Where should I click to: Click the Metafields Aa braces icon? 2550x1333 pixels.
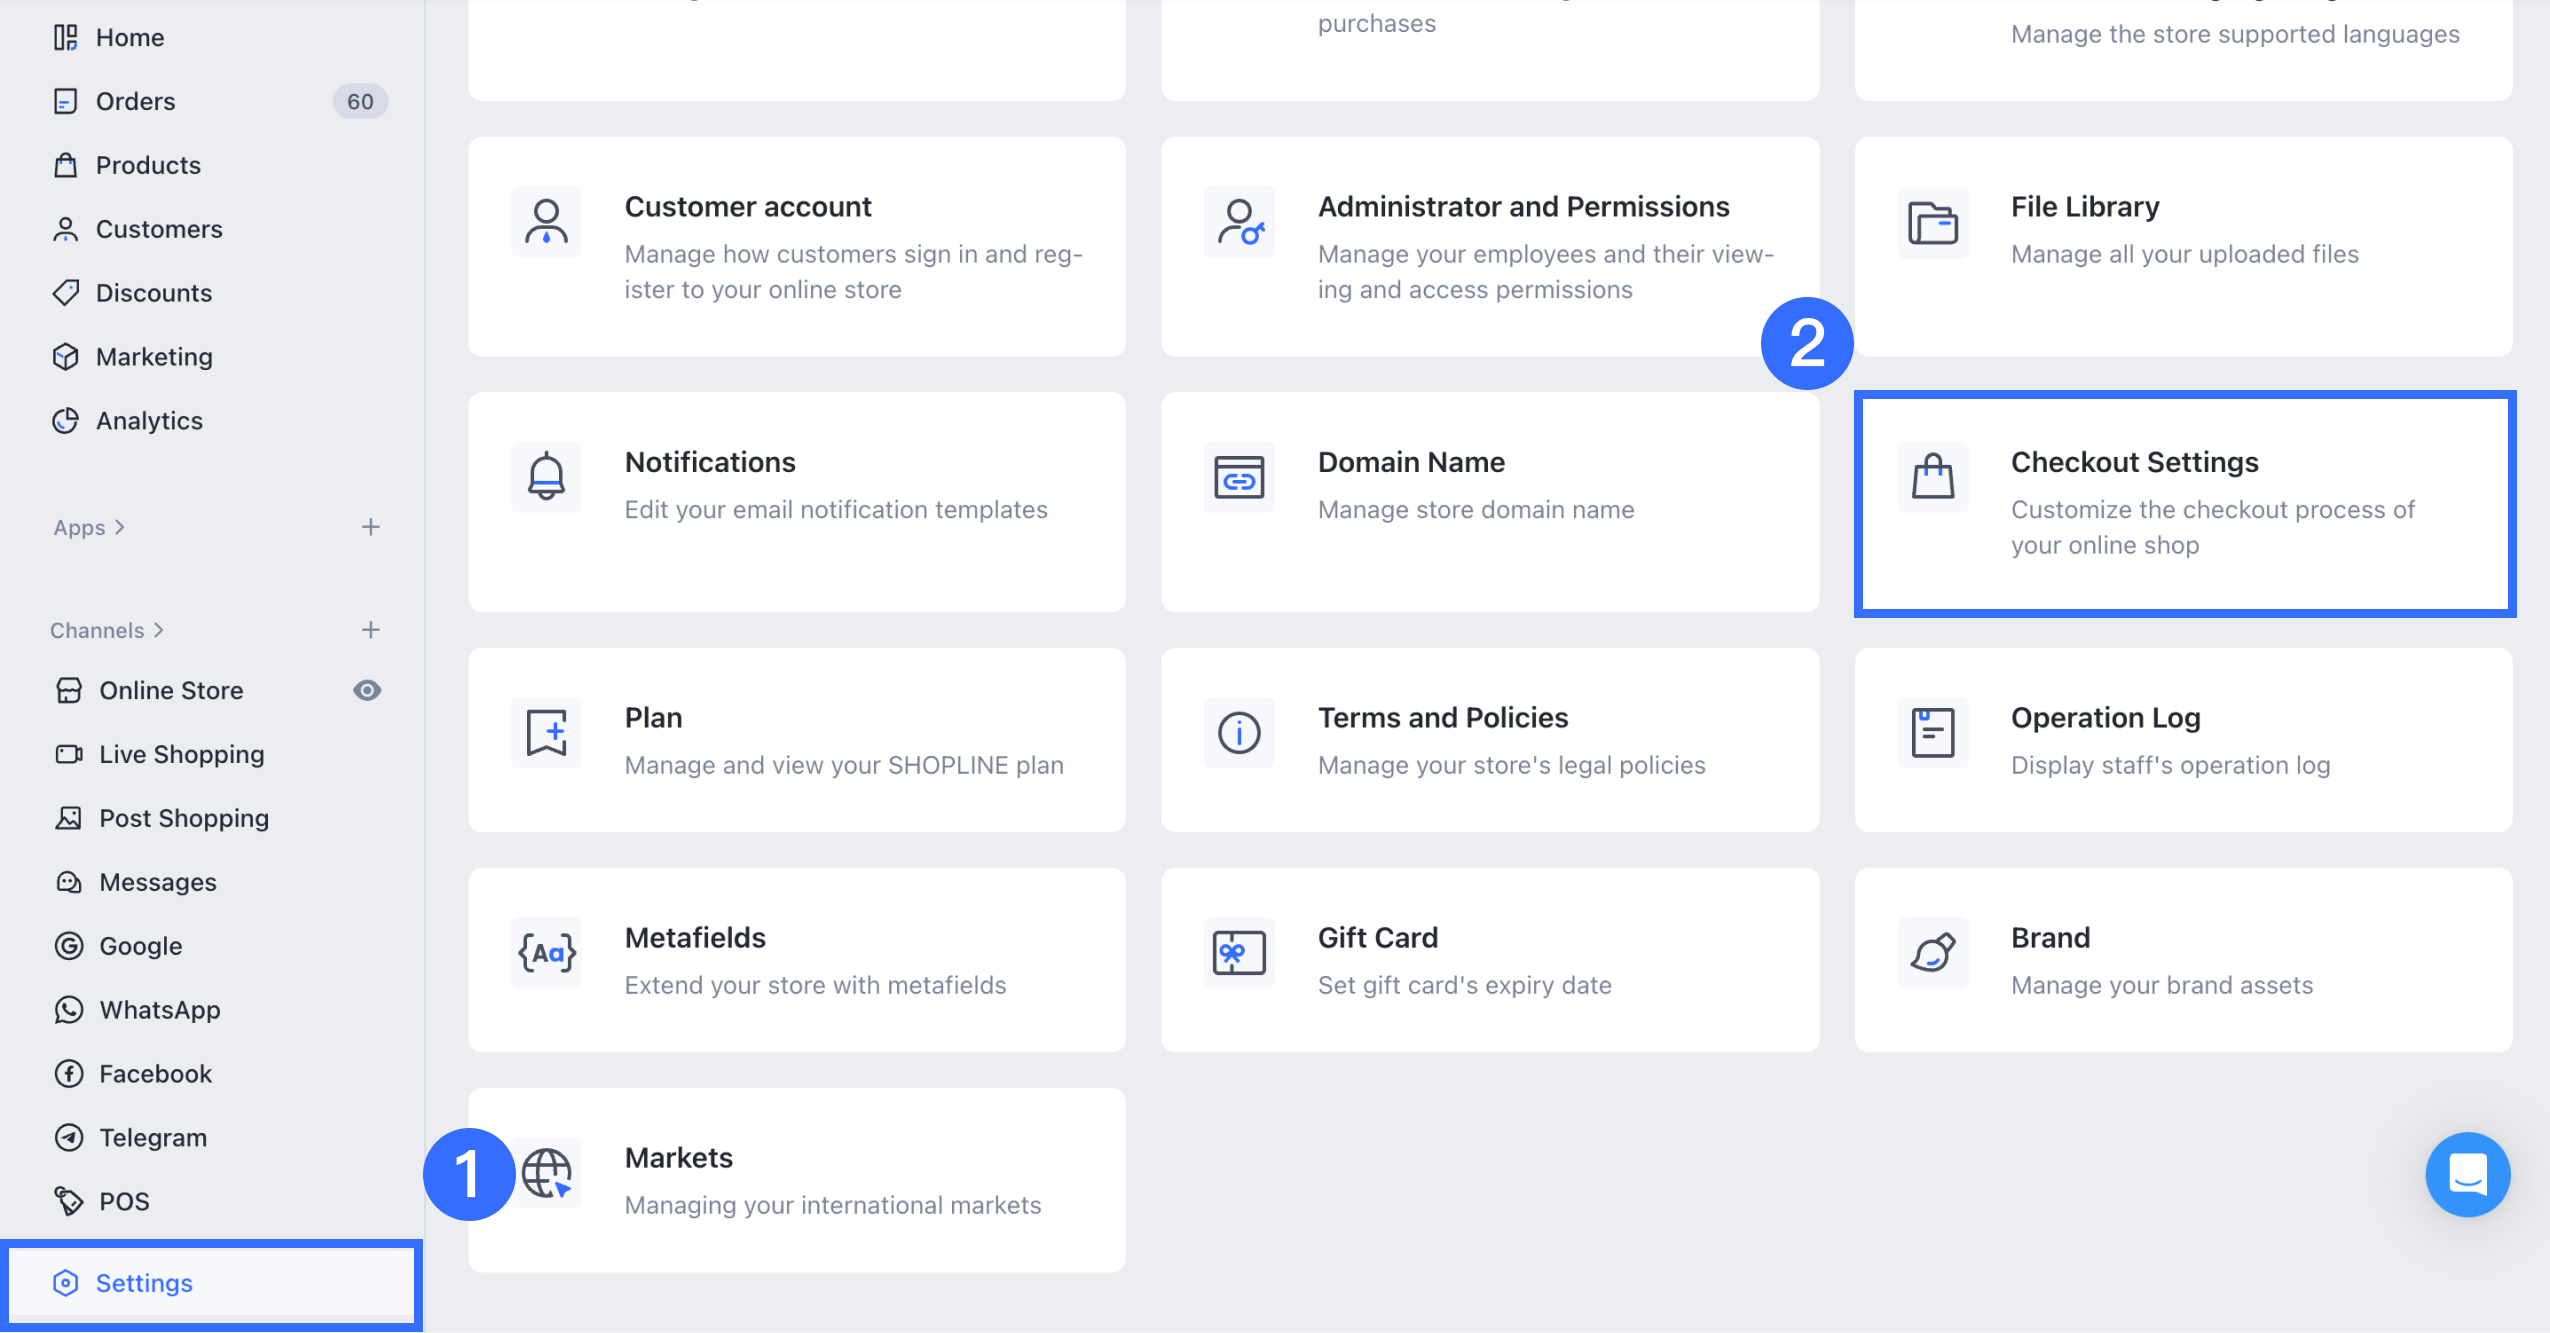tap(546, 952)
